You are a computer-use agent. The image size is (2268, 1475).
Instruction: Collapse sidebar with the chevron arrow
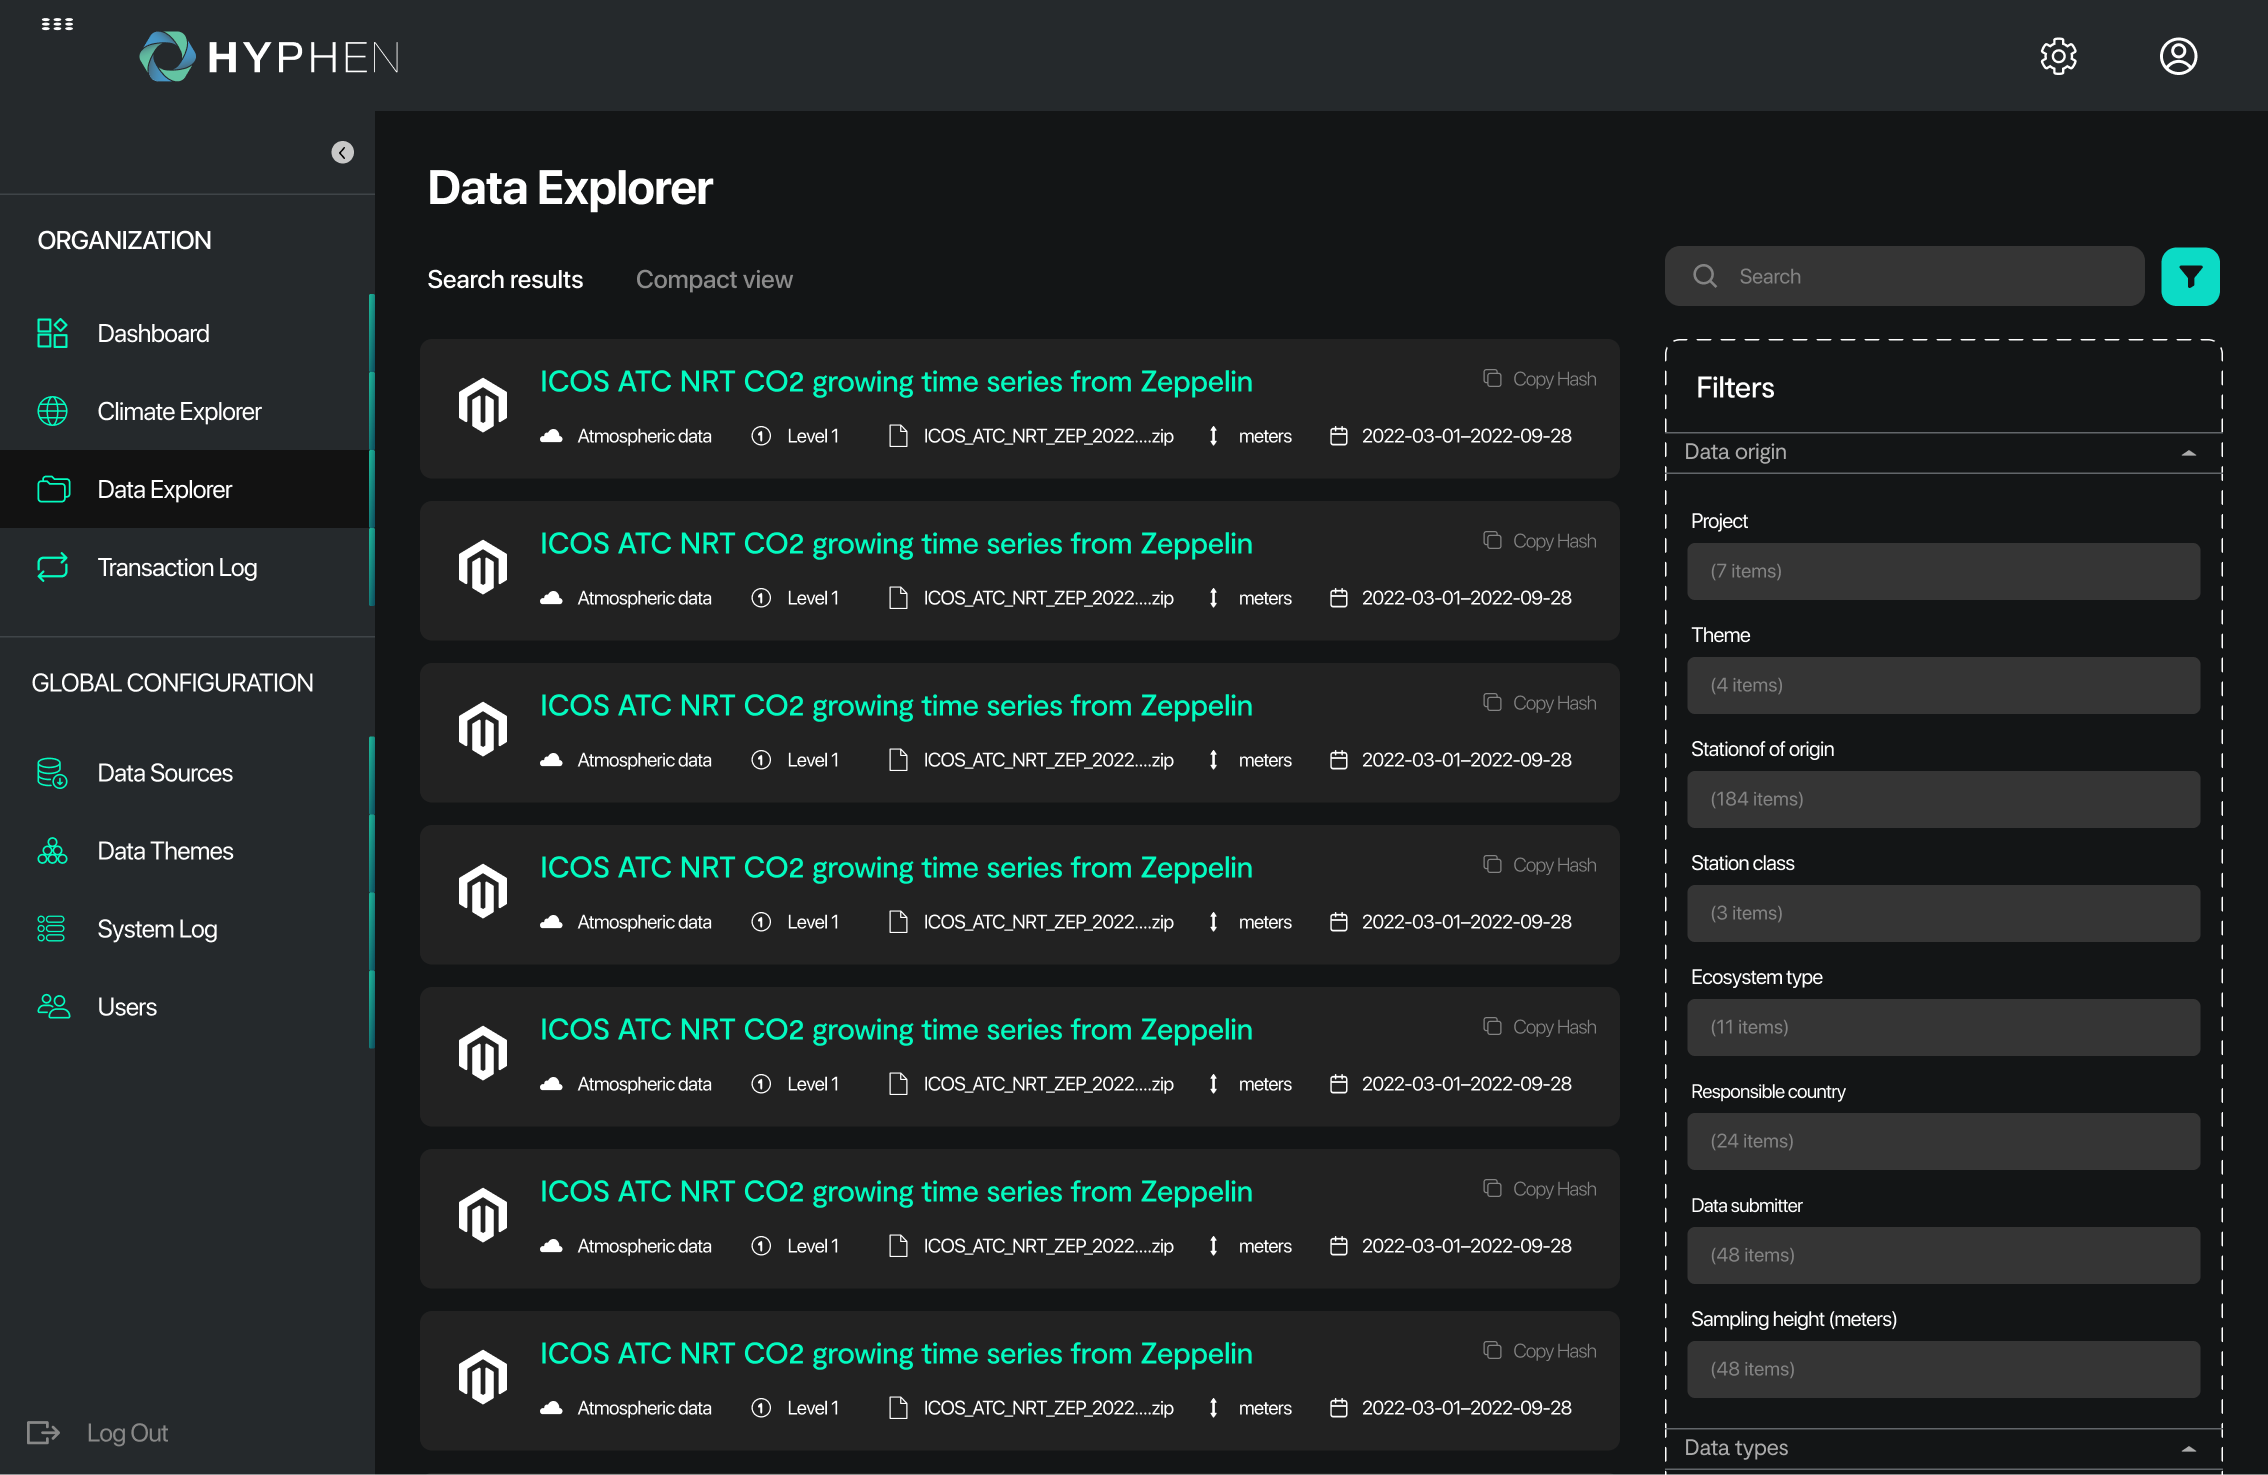click(x=343, y=152)
